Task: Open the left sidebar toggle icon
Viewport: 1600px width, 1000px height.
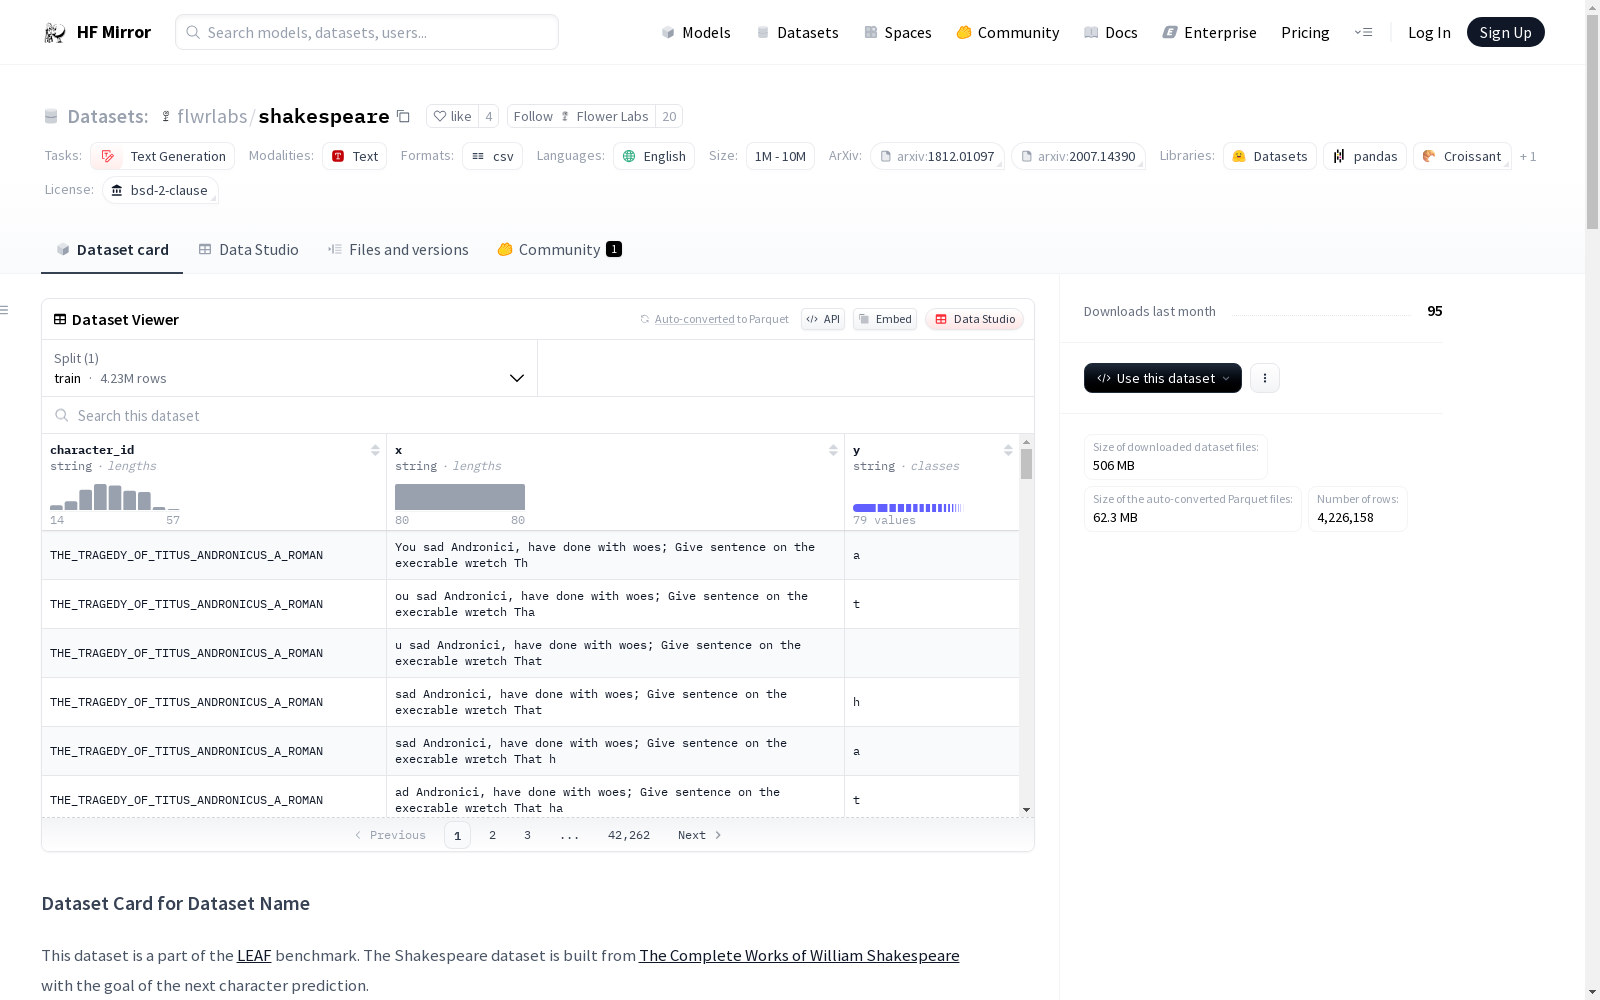Action: pos(5,310)
